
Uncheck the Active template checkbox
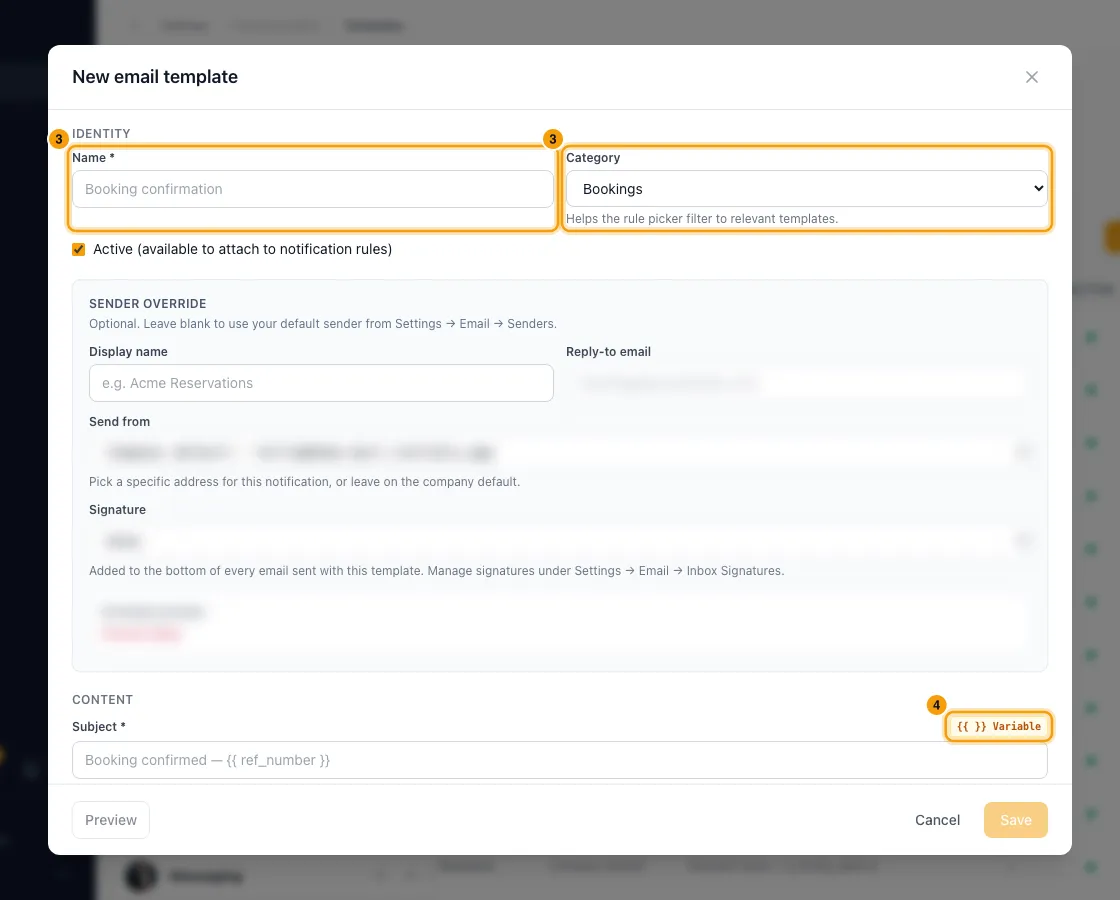(x=79, y=249)
